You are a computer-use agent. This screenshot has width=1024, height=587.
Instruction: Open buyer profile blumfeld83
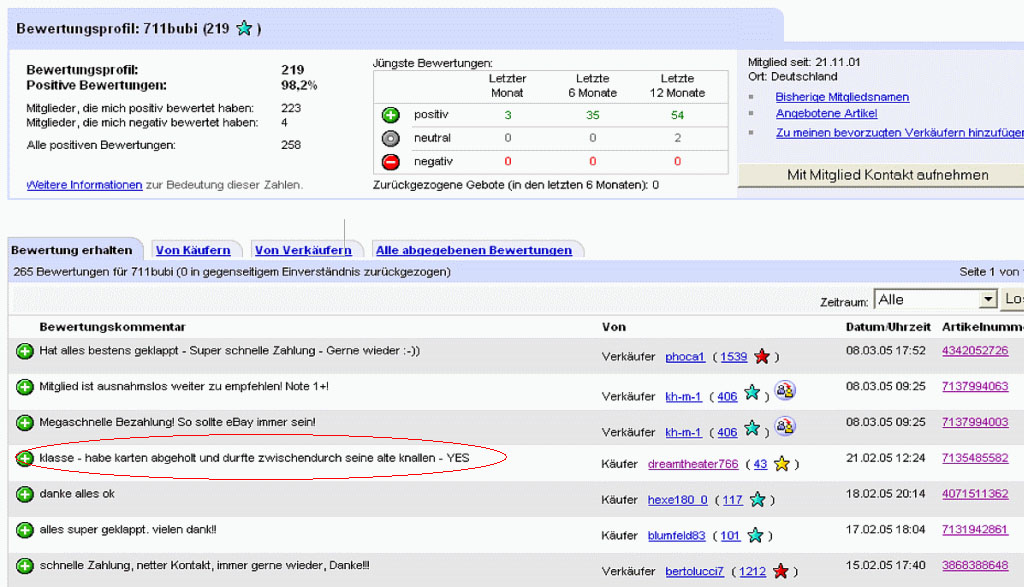pyautogui.click(x=676, y=536)
